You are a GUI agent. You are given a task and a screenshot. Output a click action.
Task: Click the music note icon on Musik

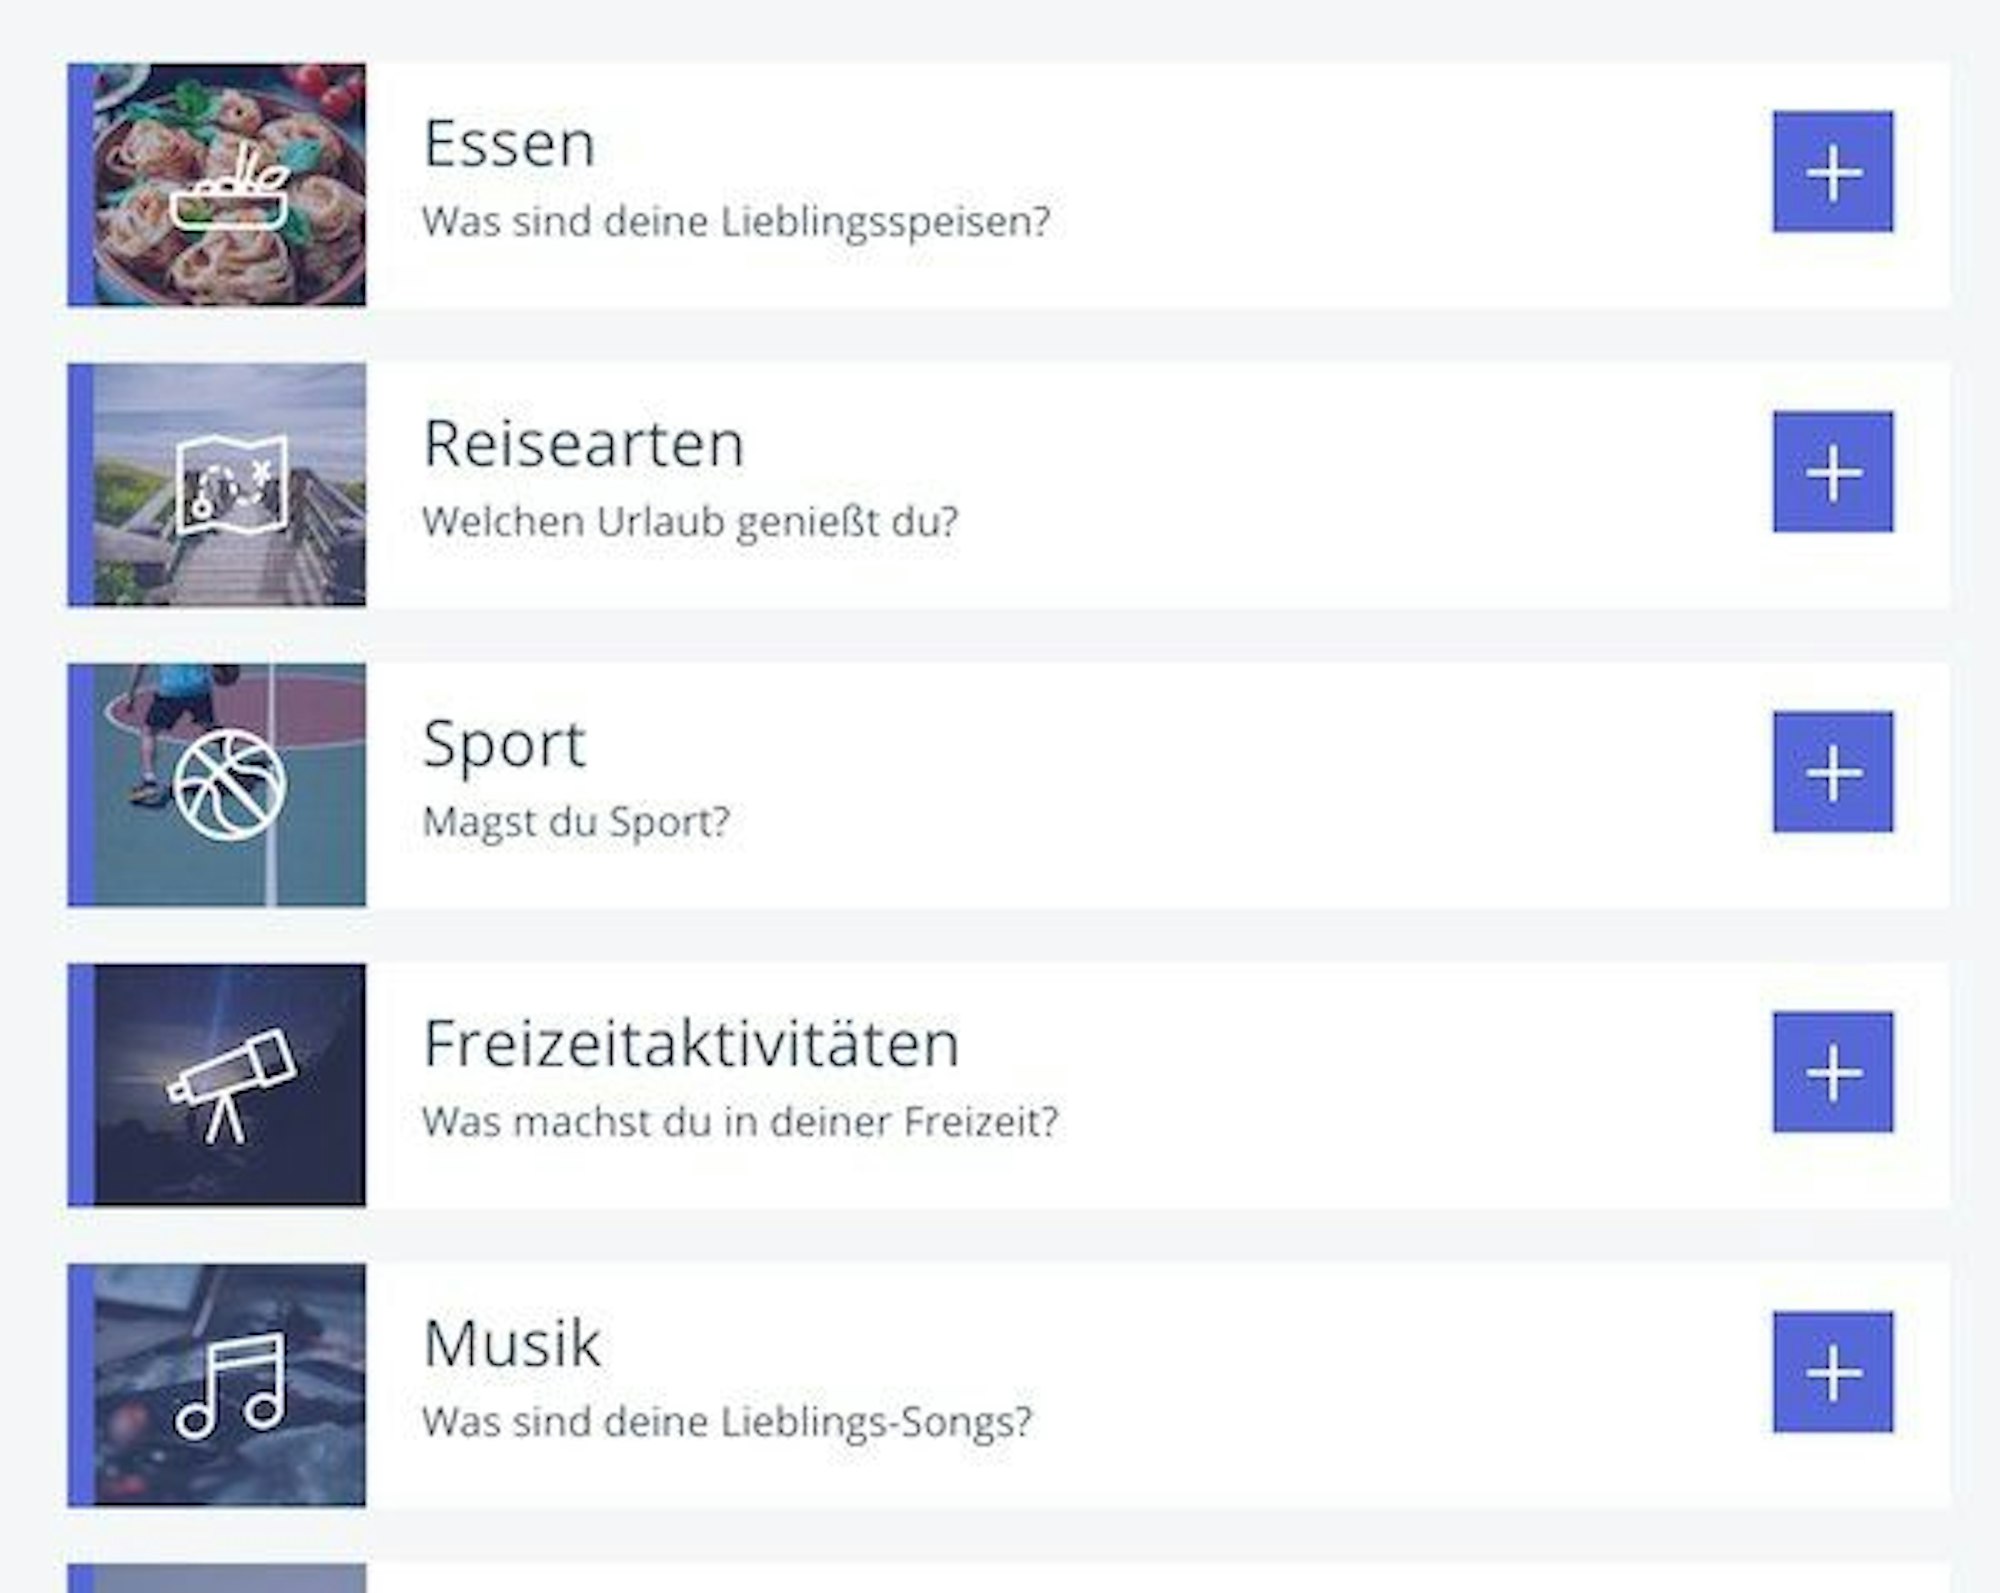click(x=231, y=1386)
